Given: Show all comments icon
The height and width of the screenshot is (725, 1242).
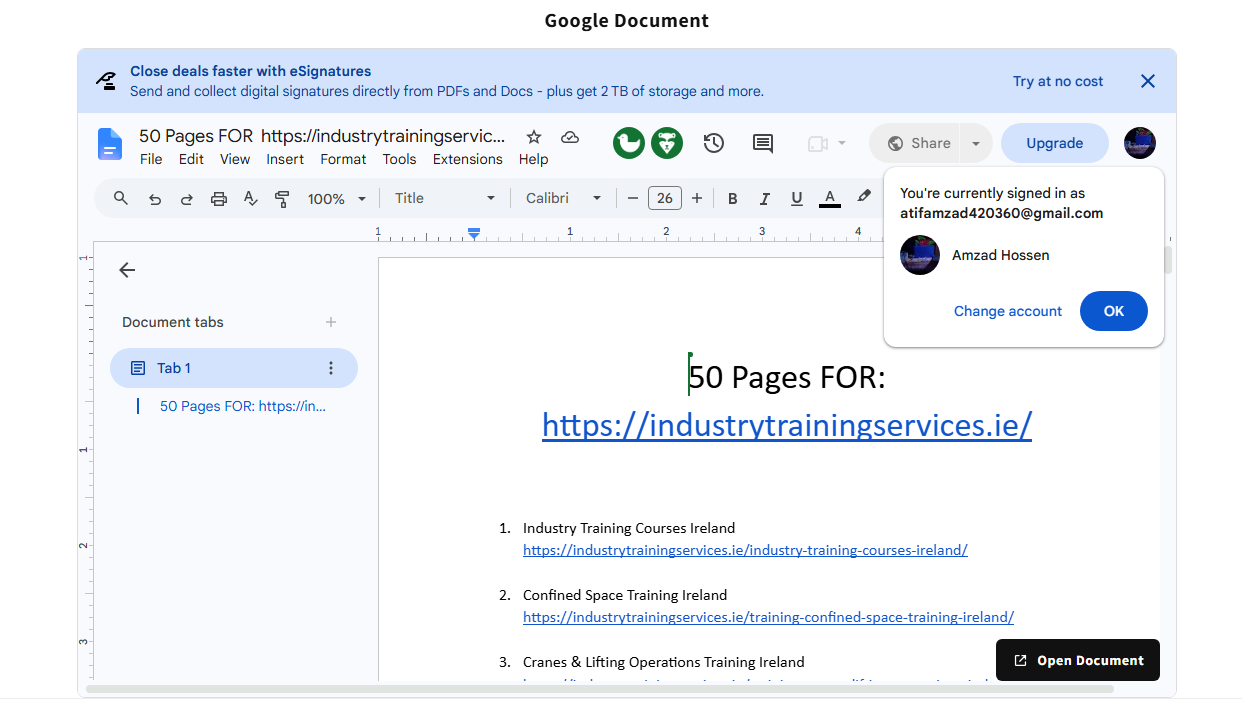Looking at the screenshot, I should tap(763, 144).
